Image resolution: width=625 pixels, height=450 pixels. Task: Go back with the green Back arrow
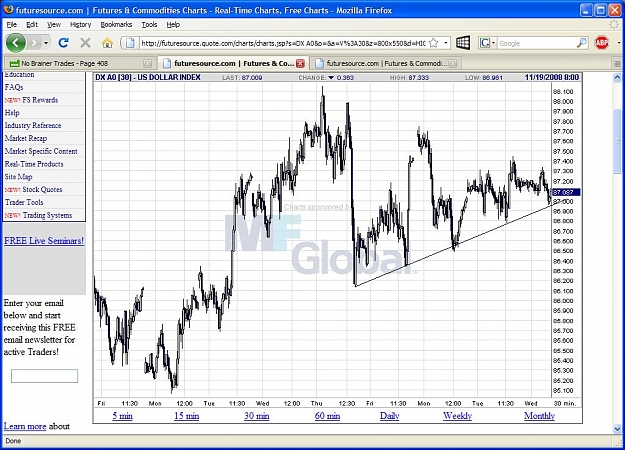click(16, 43)
